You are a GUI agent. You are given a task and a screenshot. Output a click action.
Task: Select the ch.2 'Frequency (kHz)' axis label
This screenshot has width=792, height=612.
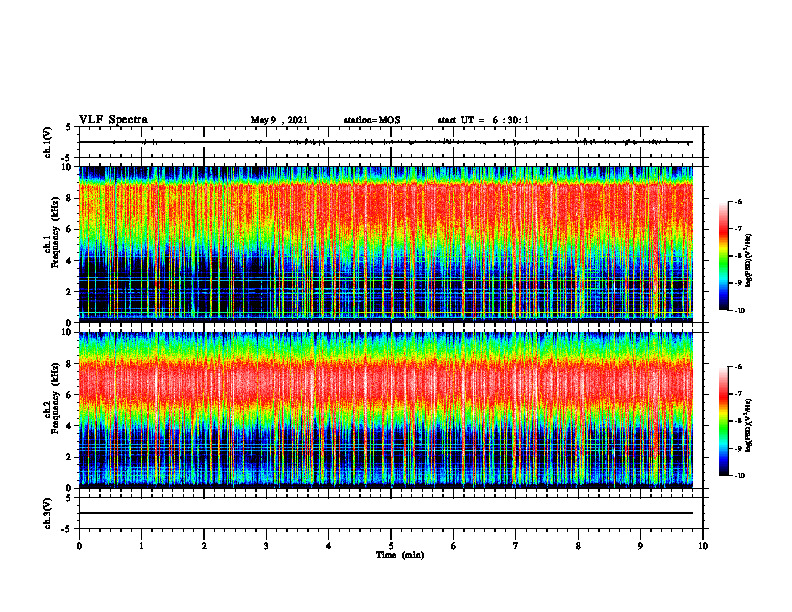point(55,398)
